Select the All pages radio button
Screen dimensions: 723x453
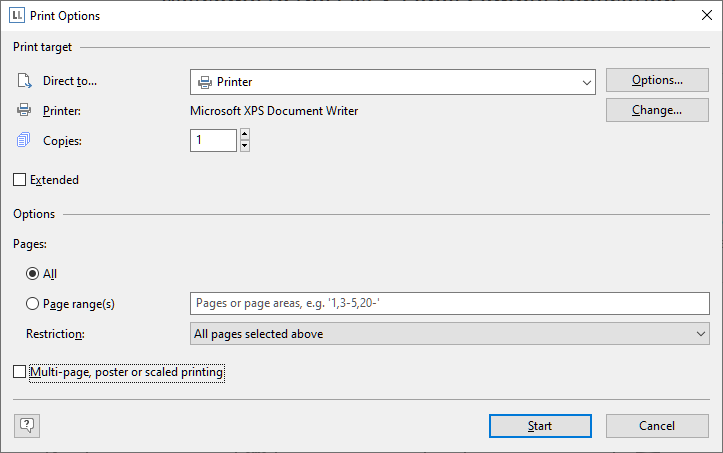[x=32, y=274]
